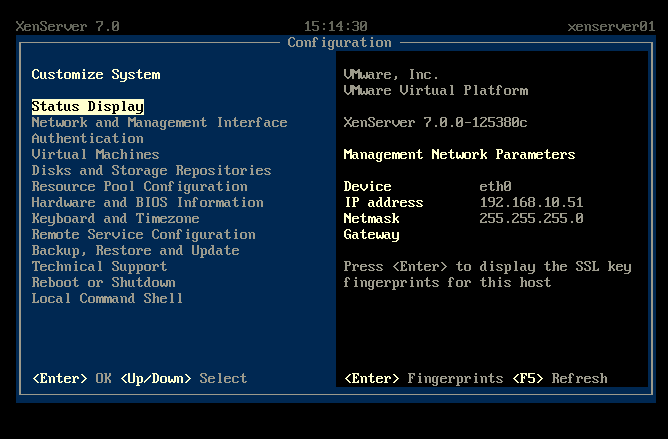Image resolution: width=668 pixels, height=439 pixels.
Task: Click the Management Network Parameters heading
Action: tap(459, 154)
